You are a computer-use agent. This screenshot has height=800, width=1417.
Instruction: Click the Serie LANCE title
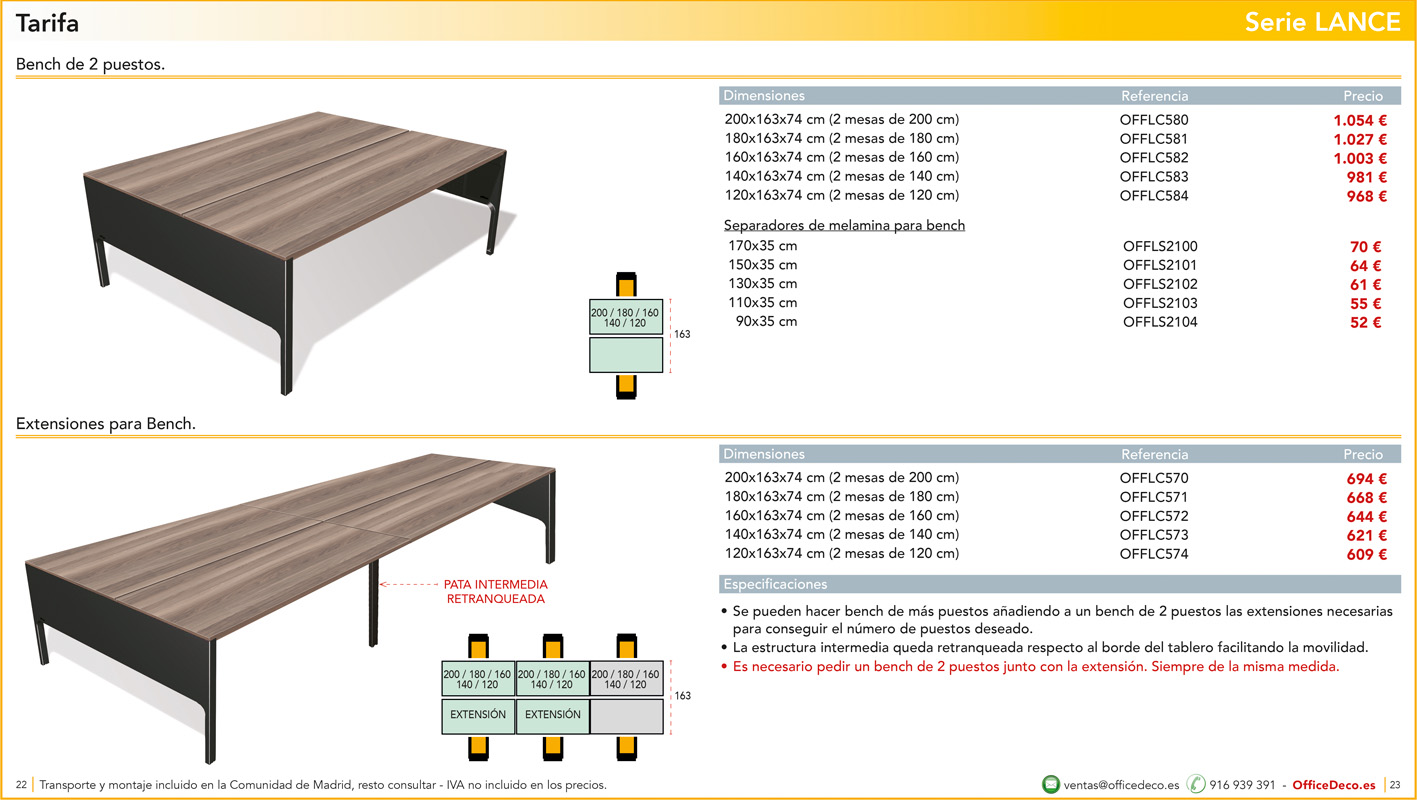[x=1322, y=22]
